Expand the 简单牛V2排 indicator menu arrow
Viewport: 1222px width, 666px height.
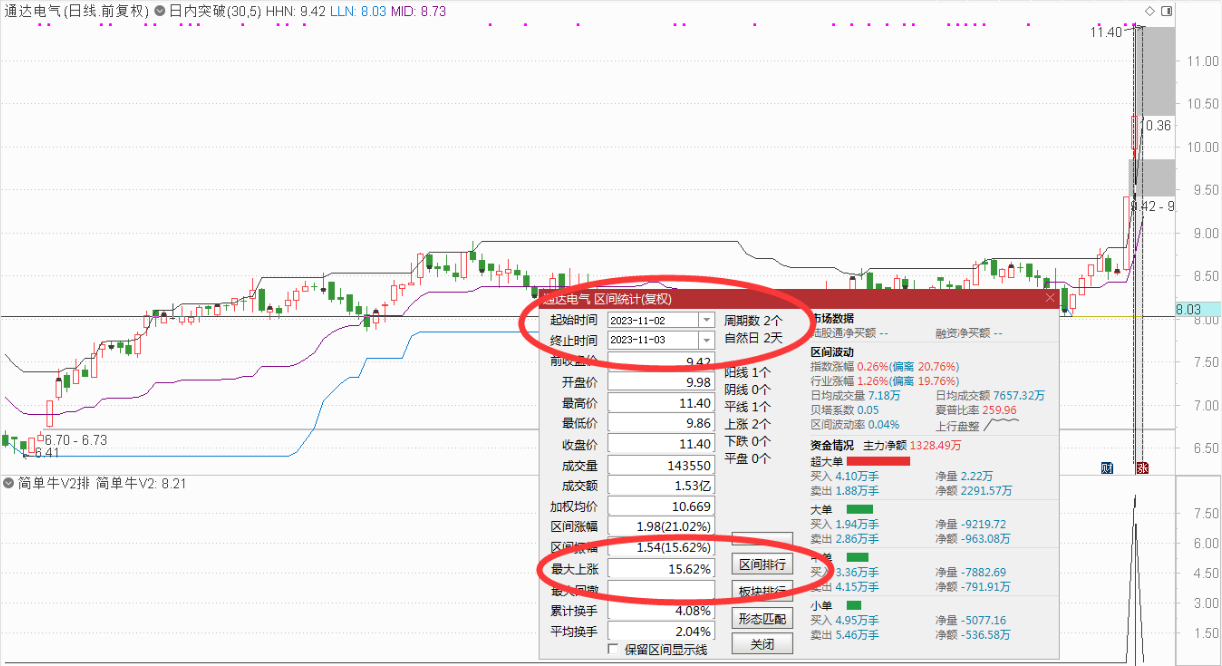coord(9,484)
